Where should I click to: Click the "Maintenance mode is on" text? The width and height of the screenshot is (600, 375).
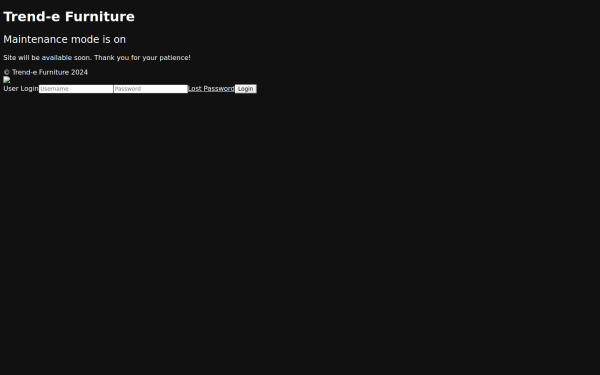(64, 39)
